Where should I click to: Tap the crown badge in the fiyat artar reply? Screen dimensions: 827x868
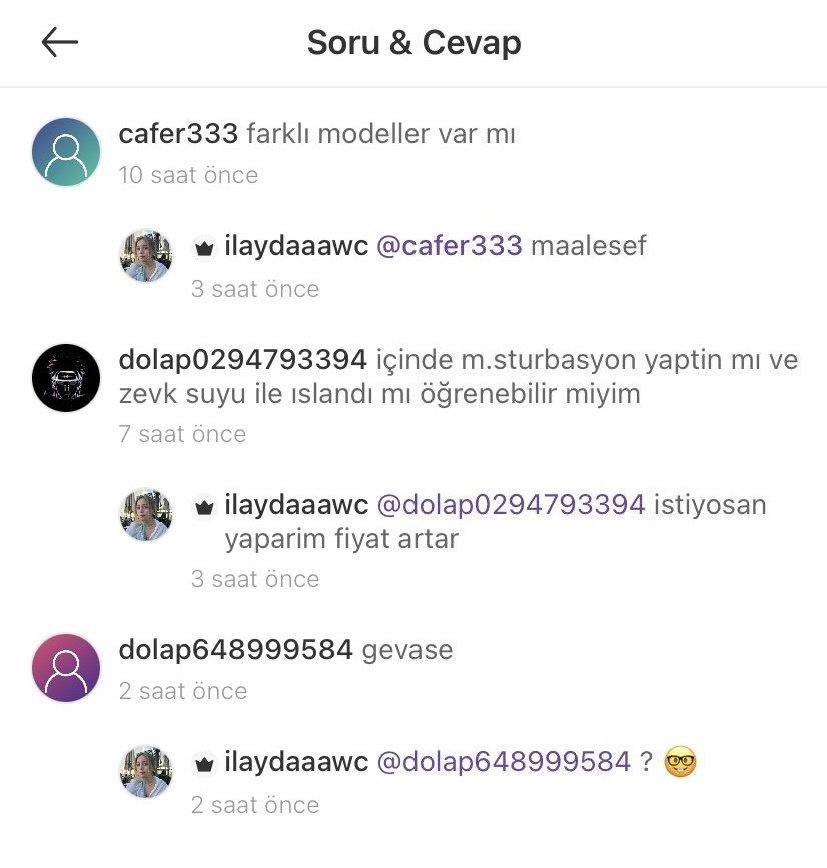click(204, 507)
